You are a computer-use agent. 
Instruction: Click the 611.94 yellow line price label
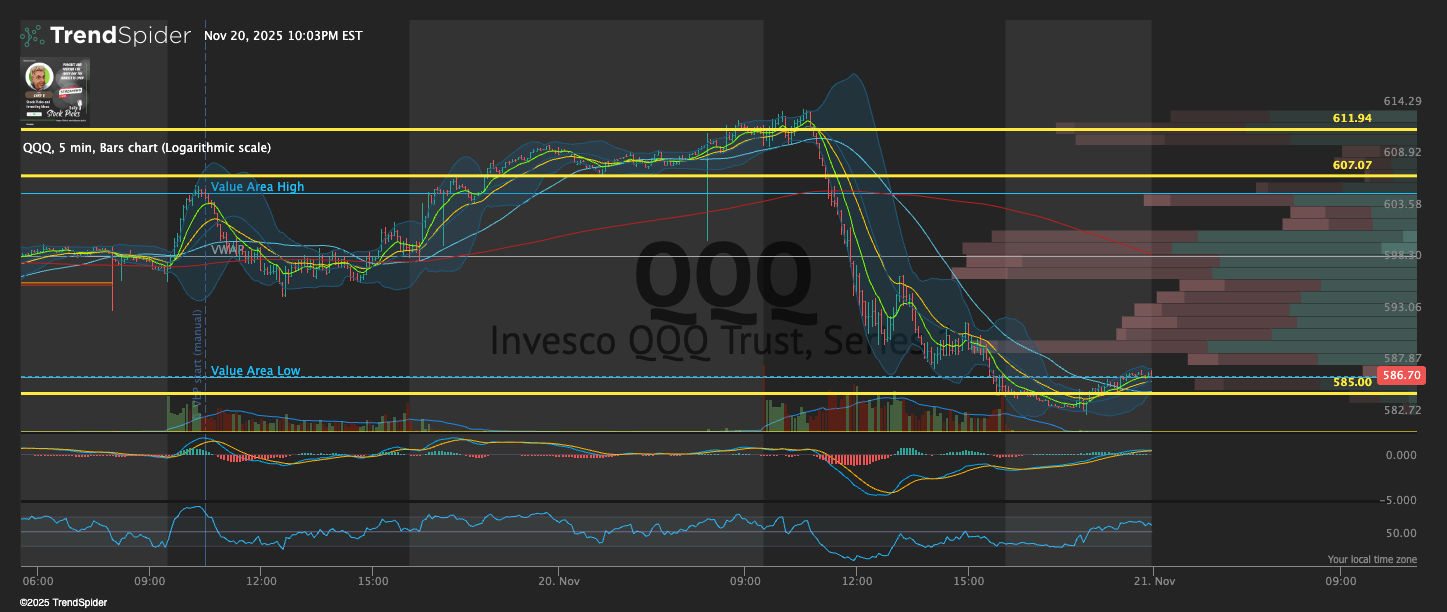point(1351,118)
